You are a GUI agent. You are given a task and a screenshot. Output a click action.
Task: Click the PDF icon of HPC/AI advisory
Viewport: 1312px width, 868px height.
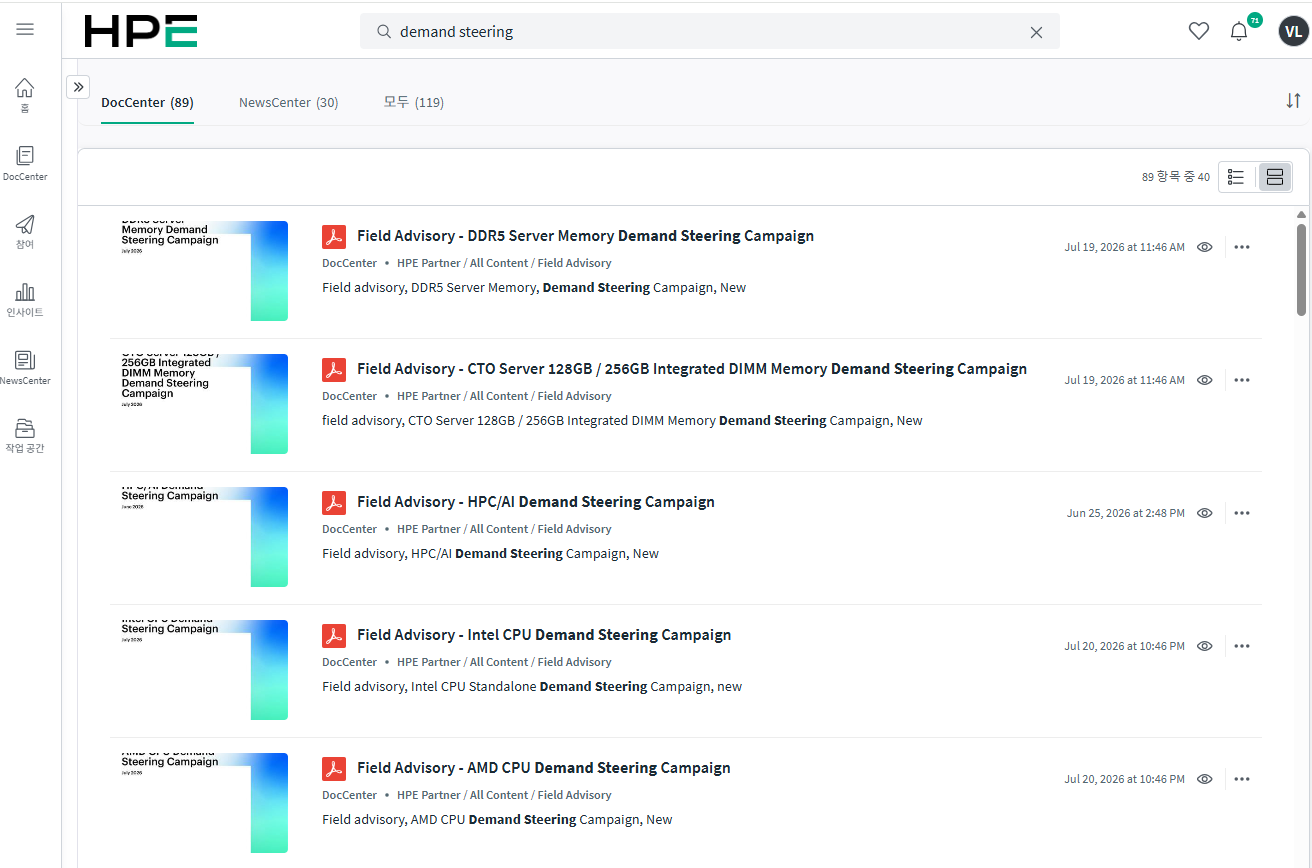pyautogui.click(x=334, y=503)
